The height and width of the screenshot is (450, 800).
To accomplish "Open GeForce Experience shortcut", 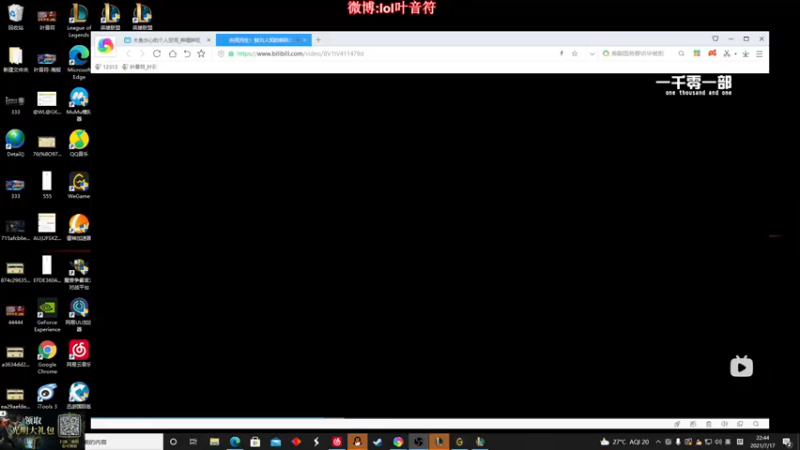I will click(47, 315).
